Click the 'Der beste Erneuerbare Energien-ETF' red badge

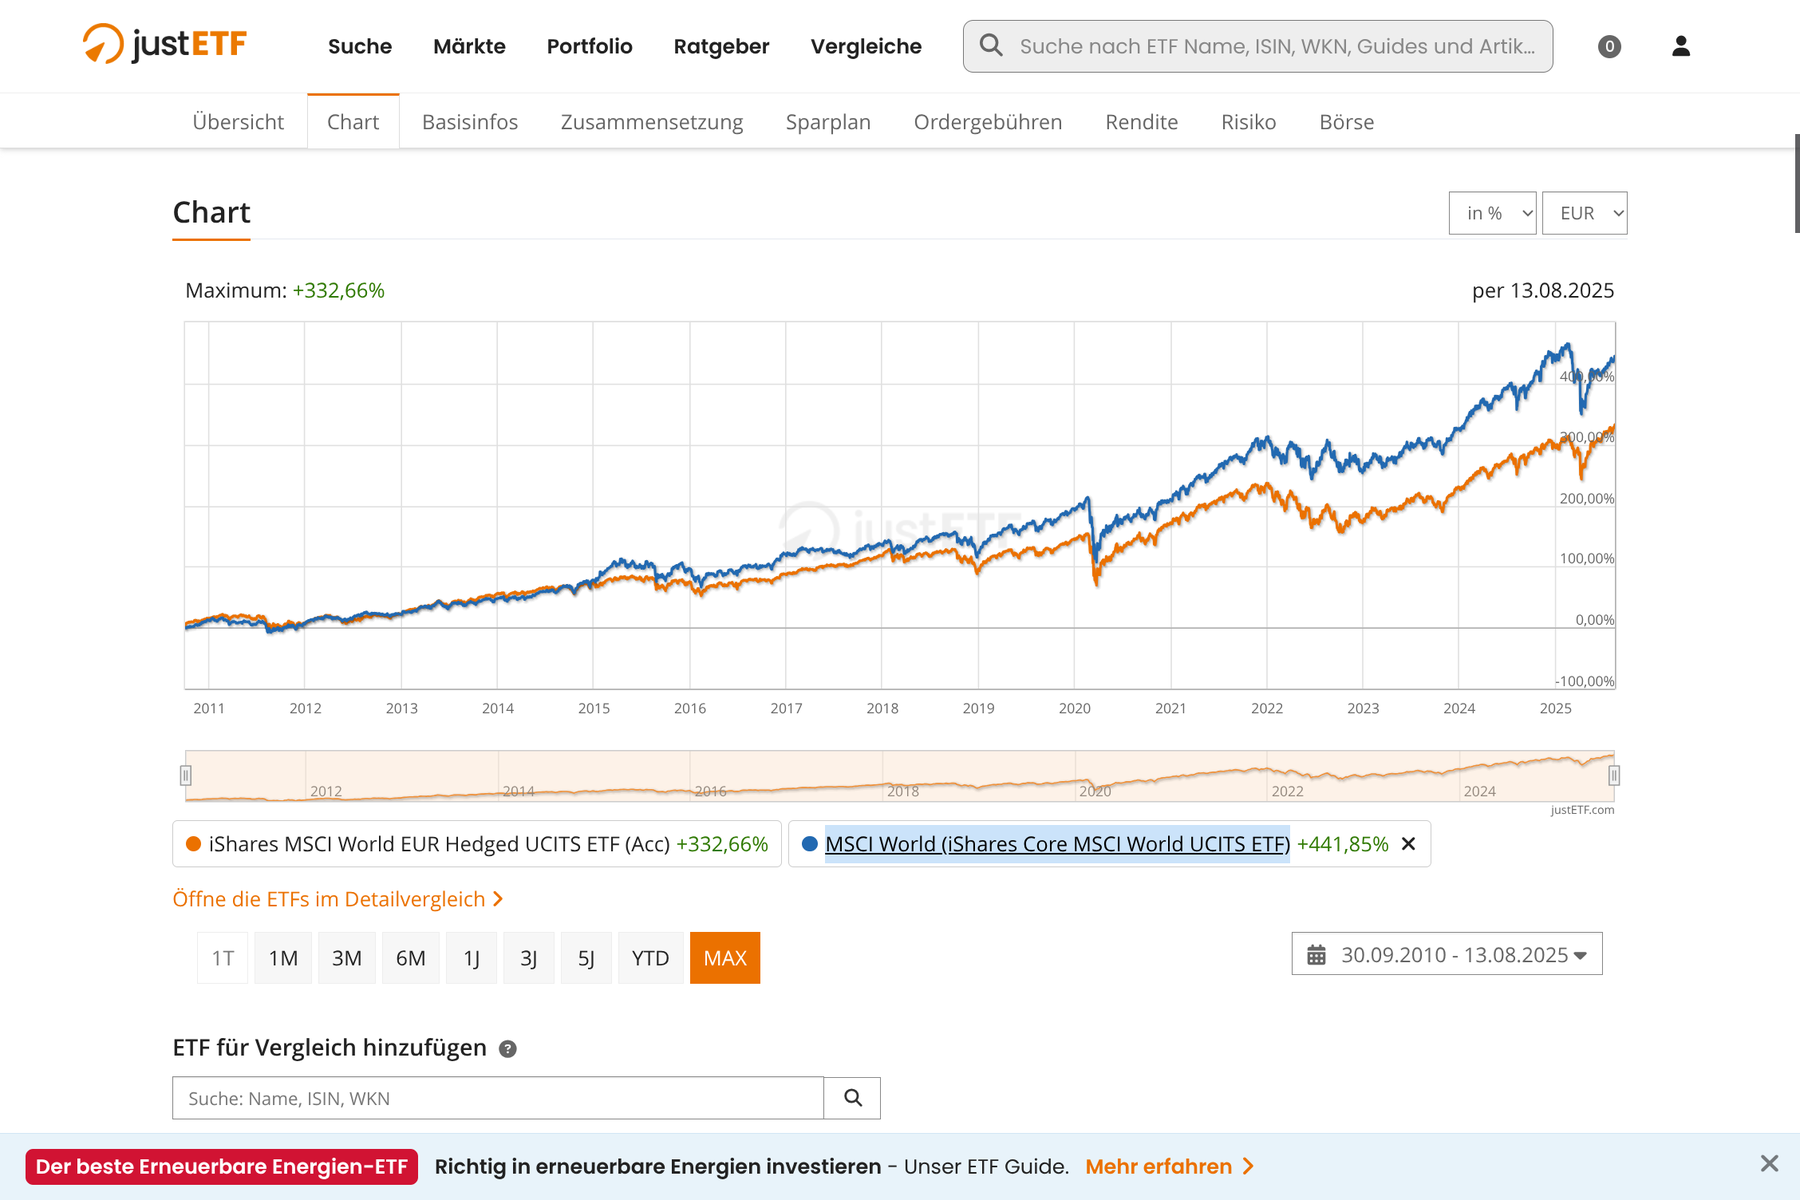tap(222, 1166)
